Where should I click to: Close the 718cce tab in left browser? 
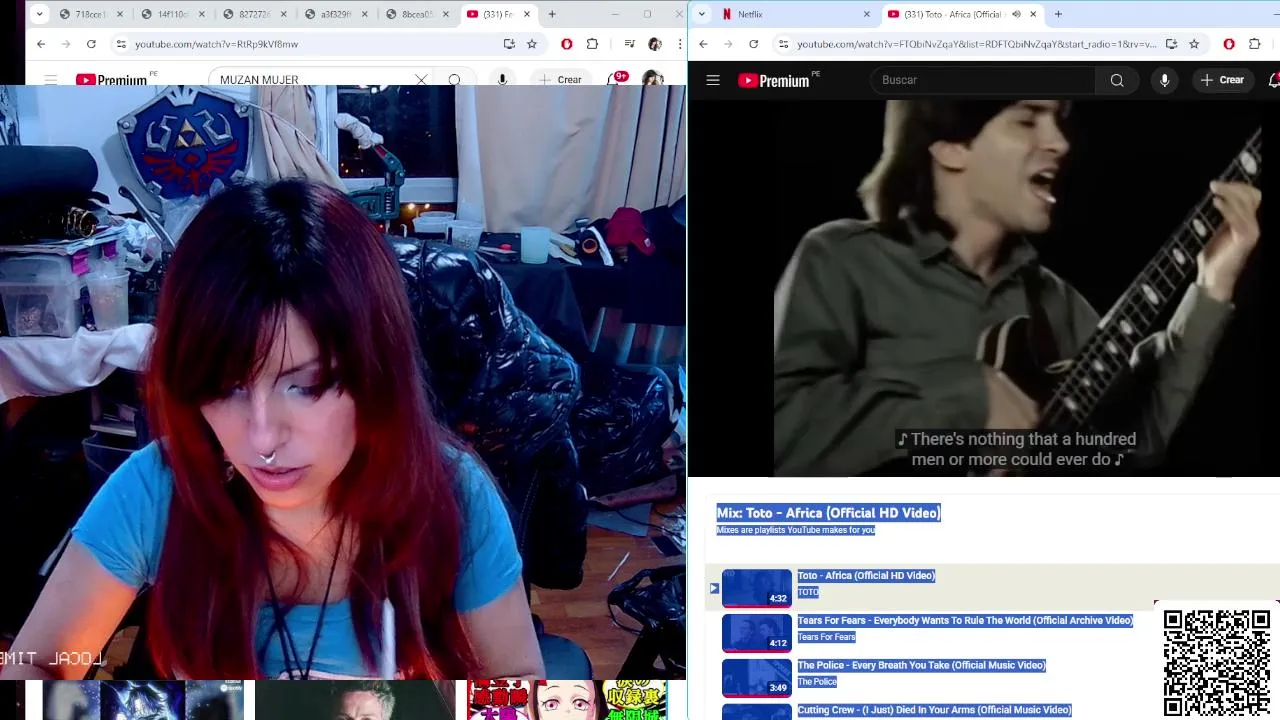click(x=120, y=14)
